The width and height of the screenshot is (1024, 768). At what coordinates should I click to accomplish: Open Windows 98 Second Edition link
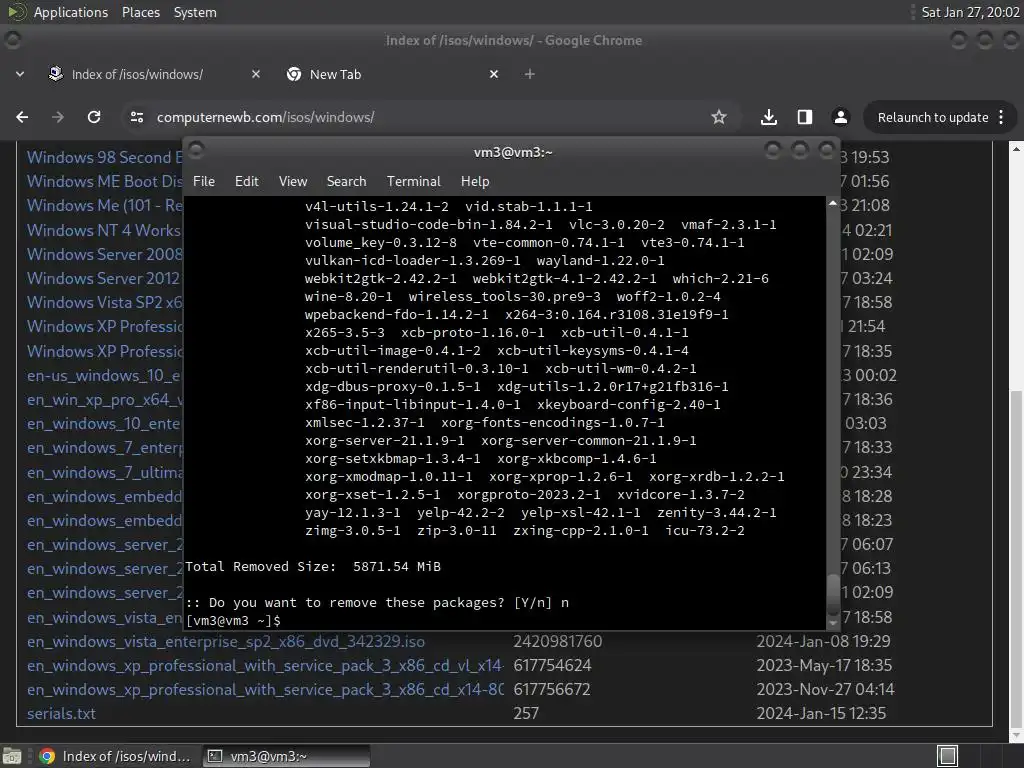(x=104, y=157)
